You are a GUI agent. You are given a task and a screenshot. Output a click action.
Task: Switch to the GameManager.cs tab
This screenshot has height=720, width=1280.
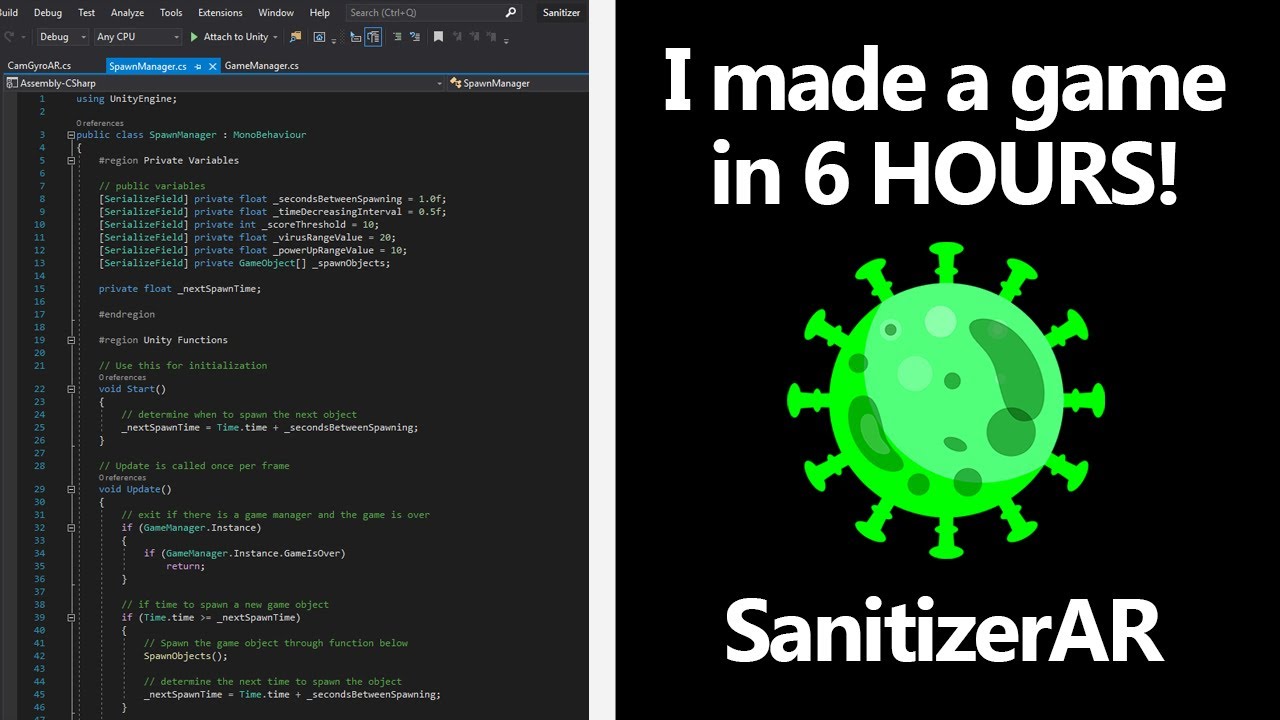coord(261,66)
